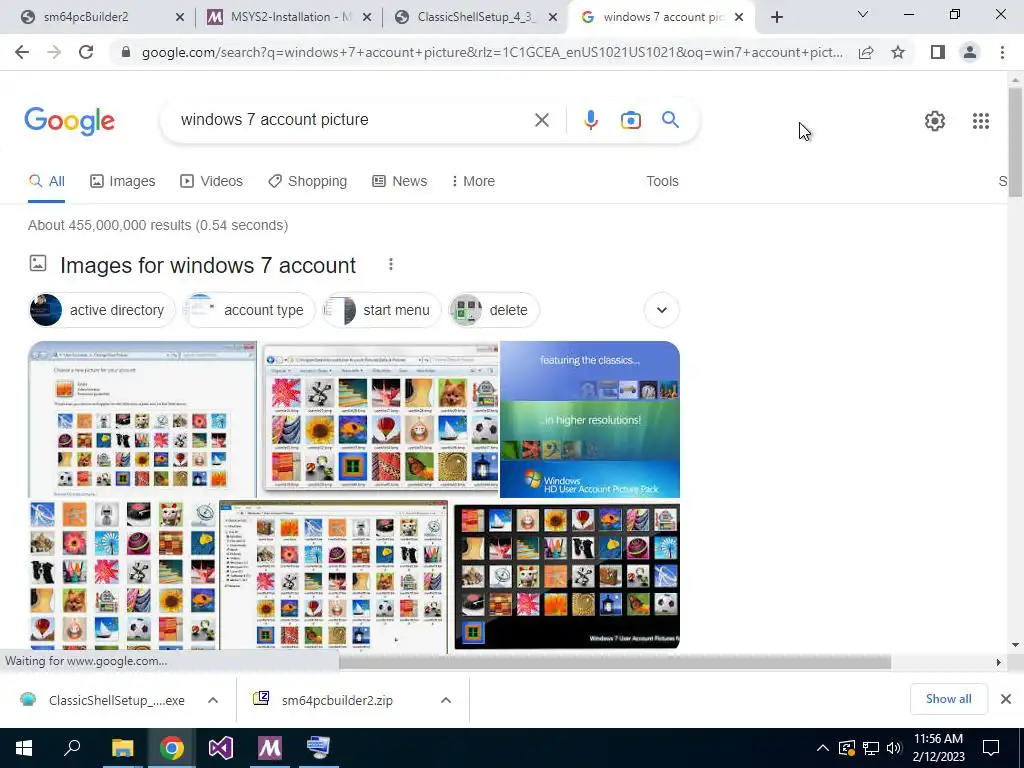Open Visual Studio from the taskbar

click(221, 748)
